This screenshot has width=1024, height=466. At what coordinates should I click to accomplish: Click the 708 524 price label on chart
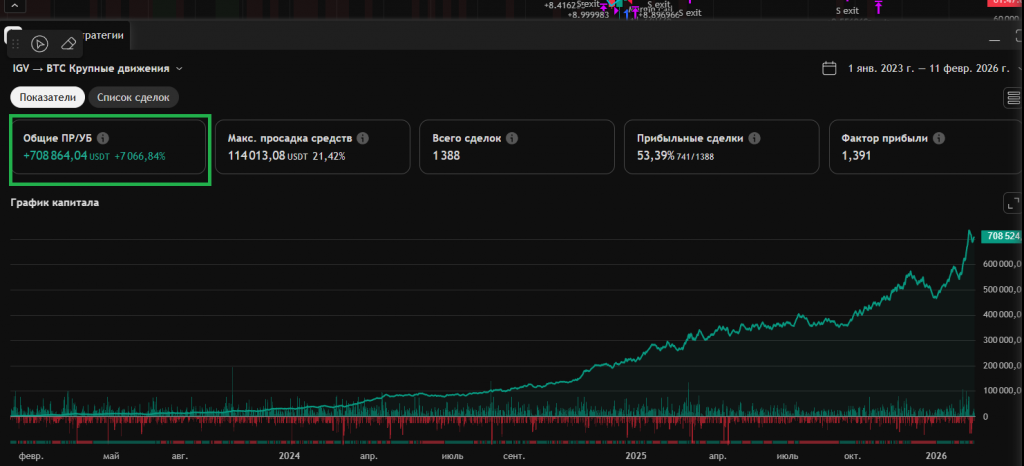point(1000,236)
